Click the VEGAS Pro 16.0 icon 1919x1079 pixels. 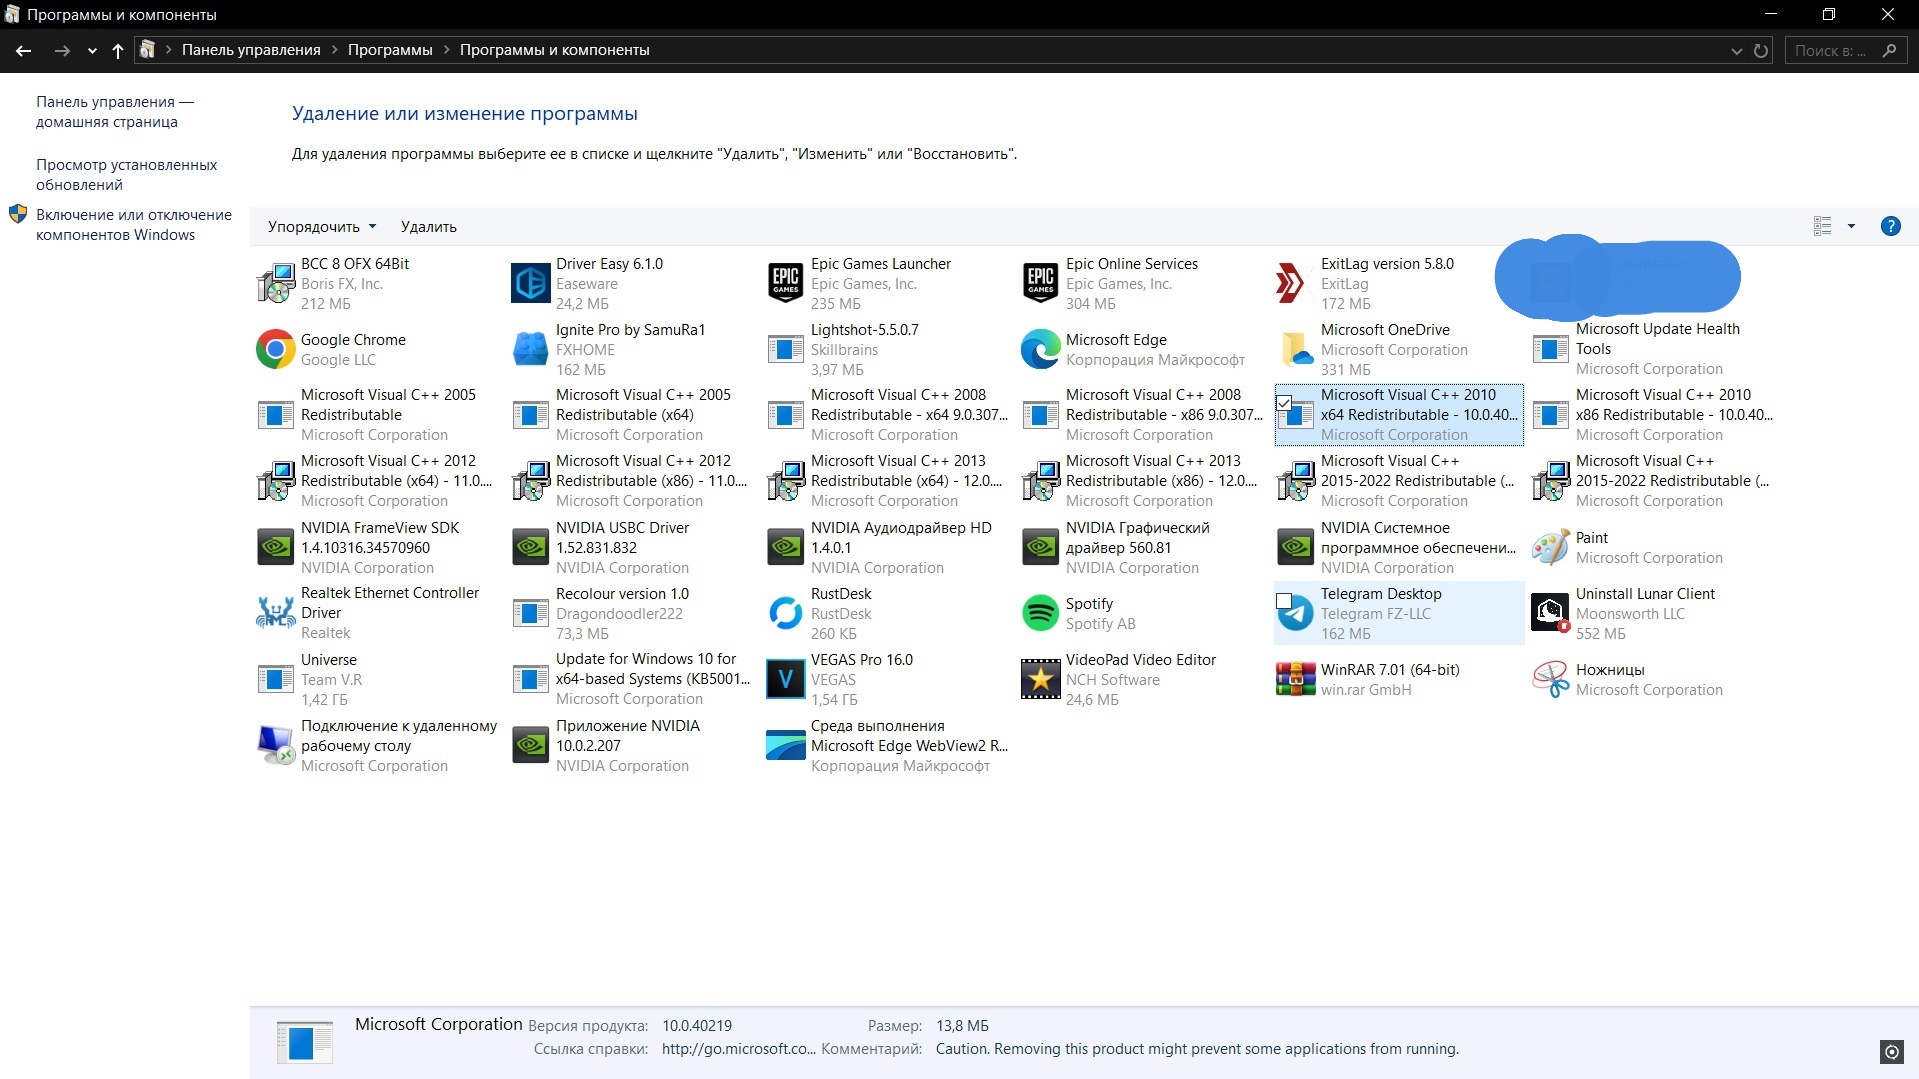[785, 679]
